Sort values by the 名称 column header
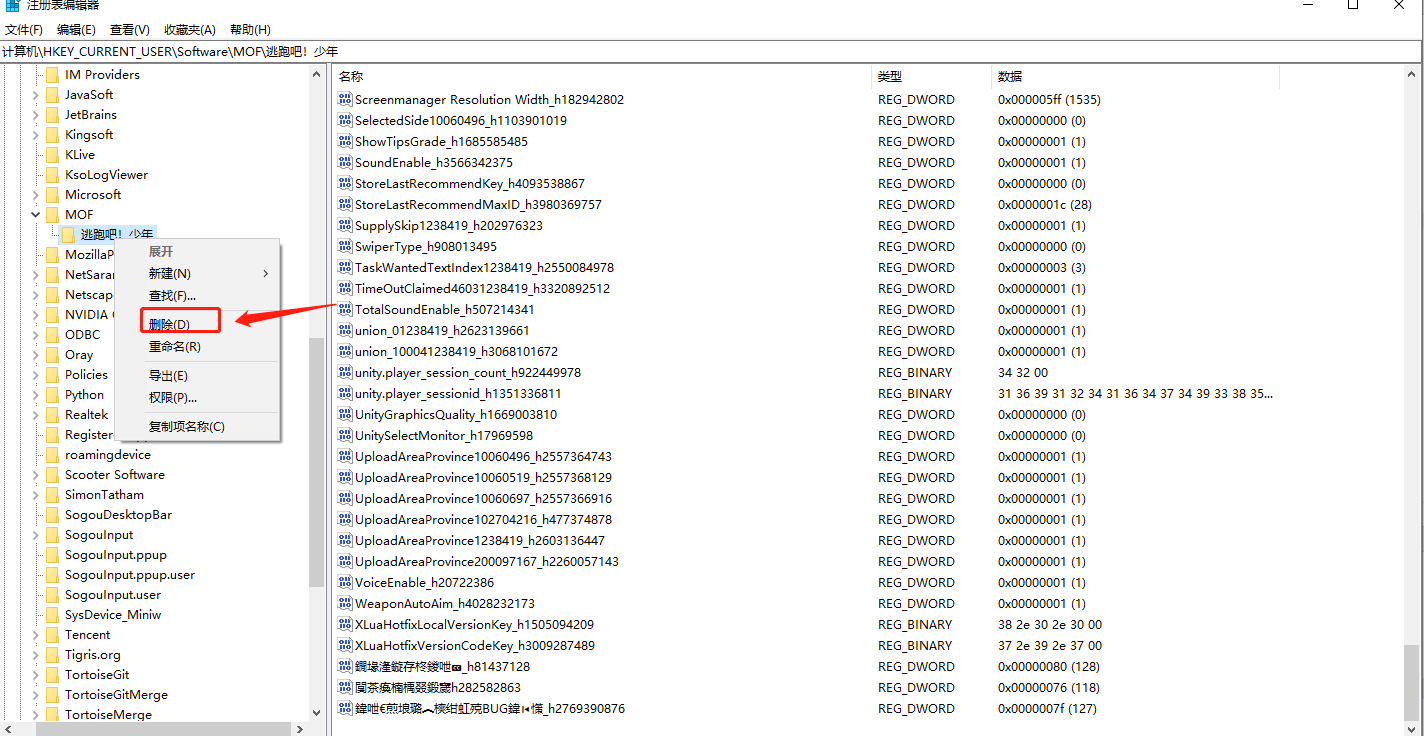 [351, 76]
